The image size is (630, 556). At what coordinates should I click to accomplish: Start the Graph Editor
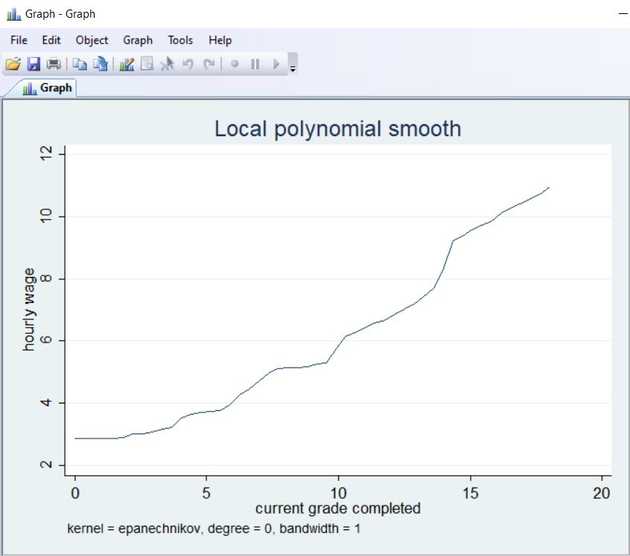pyautogui.click(x=127, y=64)
